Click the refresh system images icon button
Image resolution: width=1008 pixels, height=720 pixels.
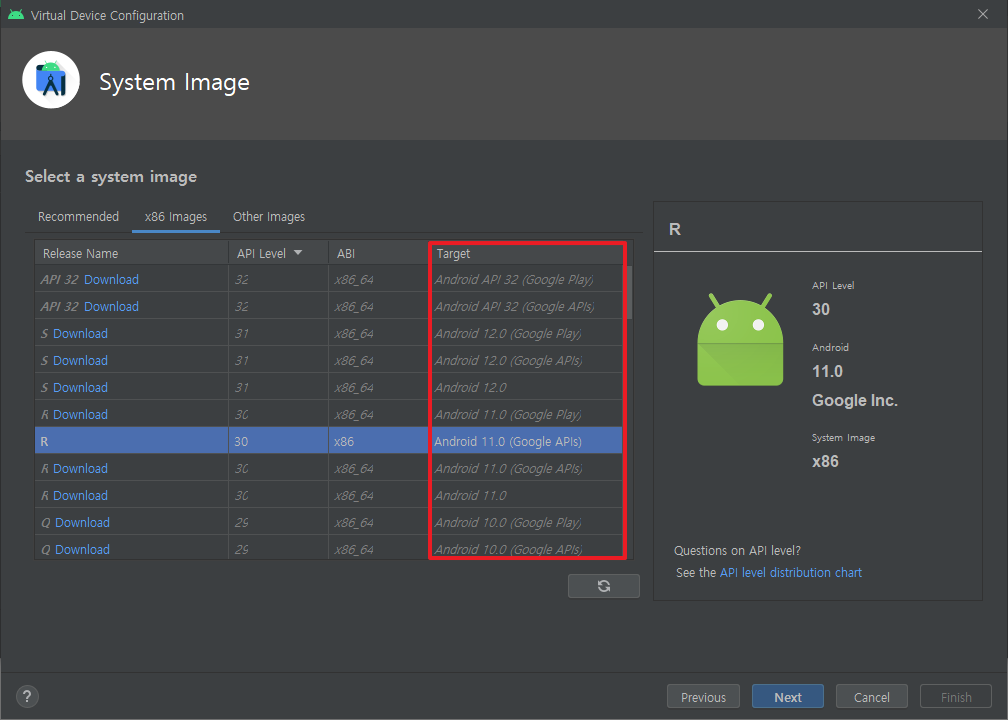pos(604,586)
